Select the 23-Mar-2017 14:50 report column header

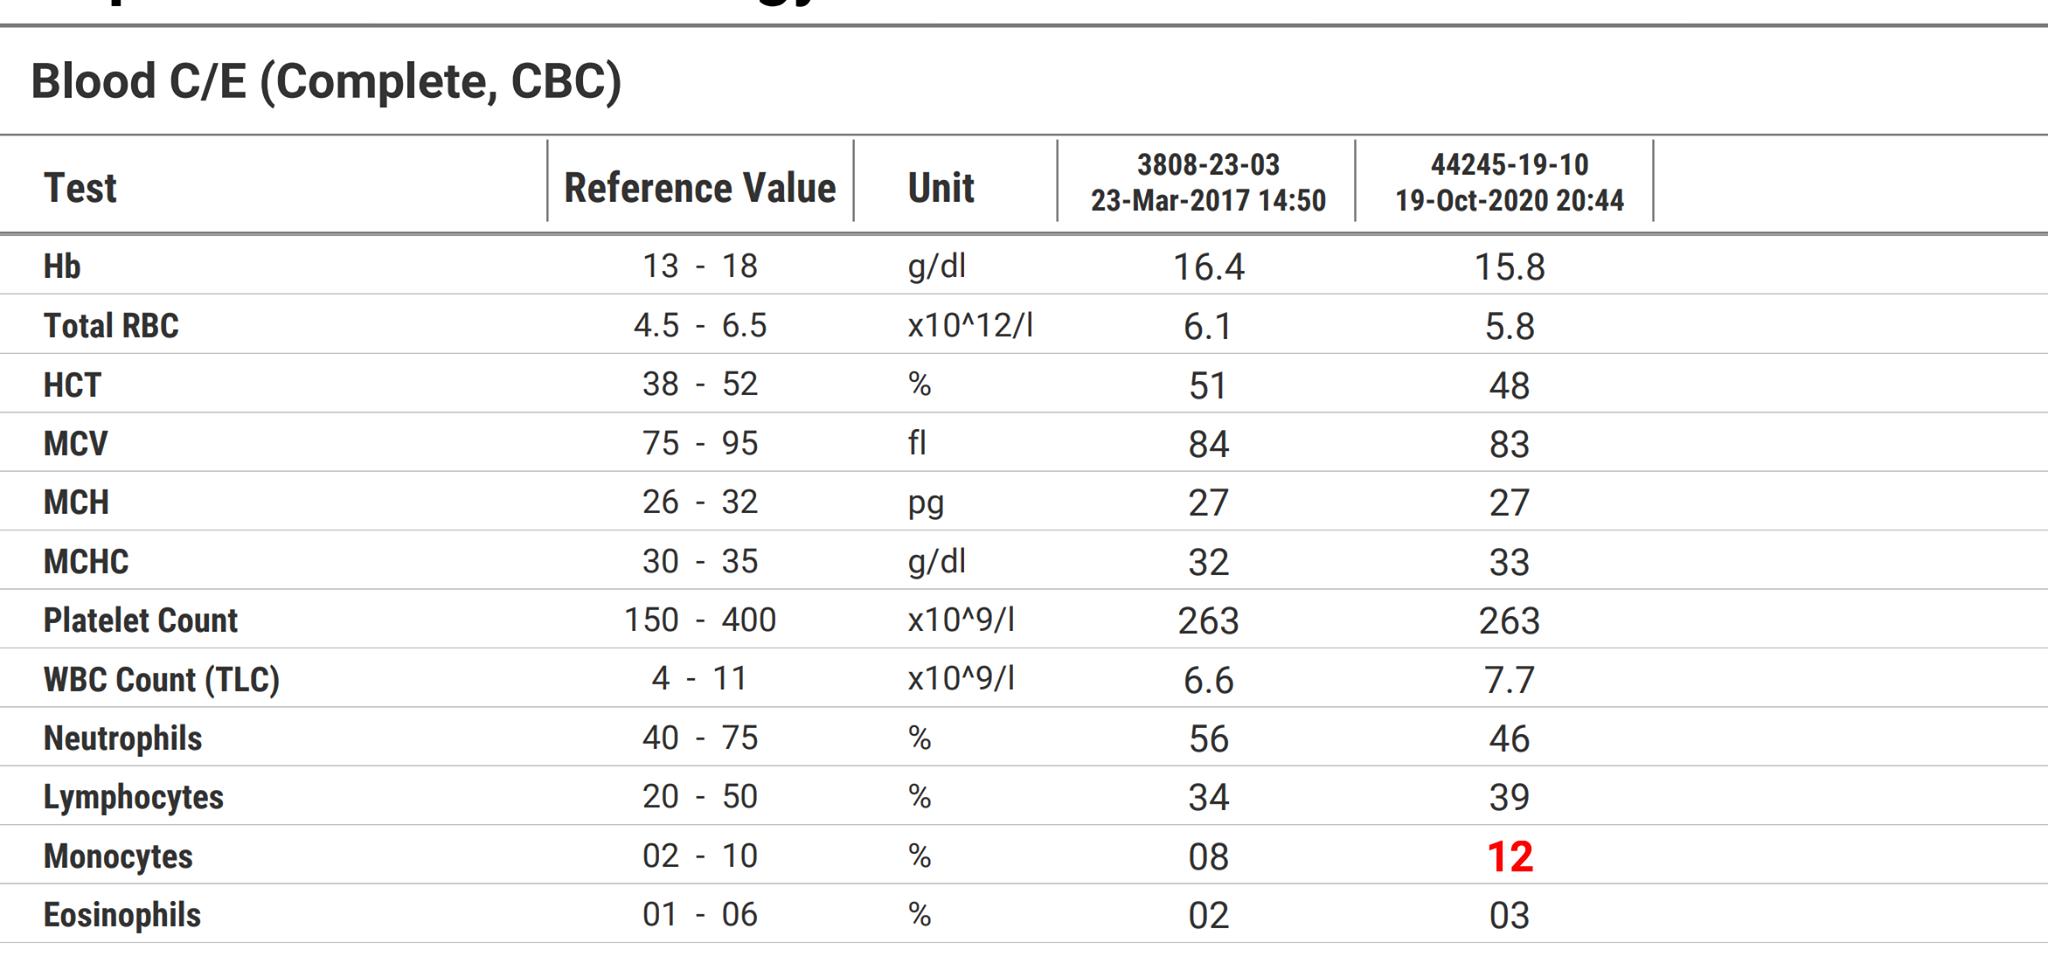(1208, 183)
